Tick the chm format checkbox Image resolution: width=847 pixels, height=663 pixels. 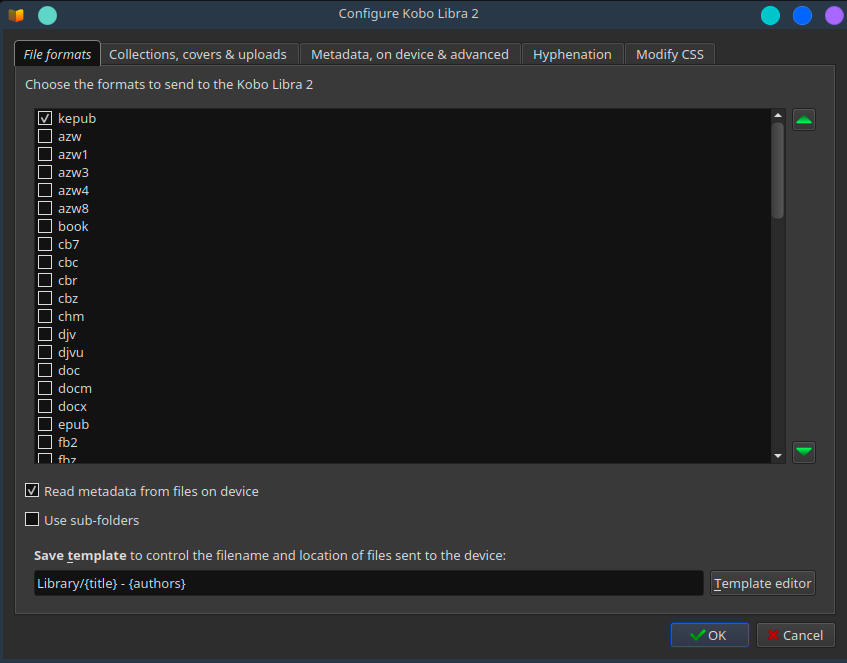point(45,316)
